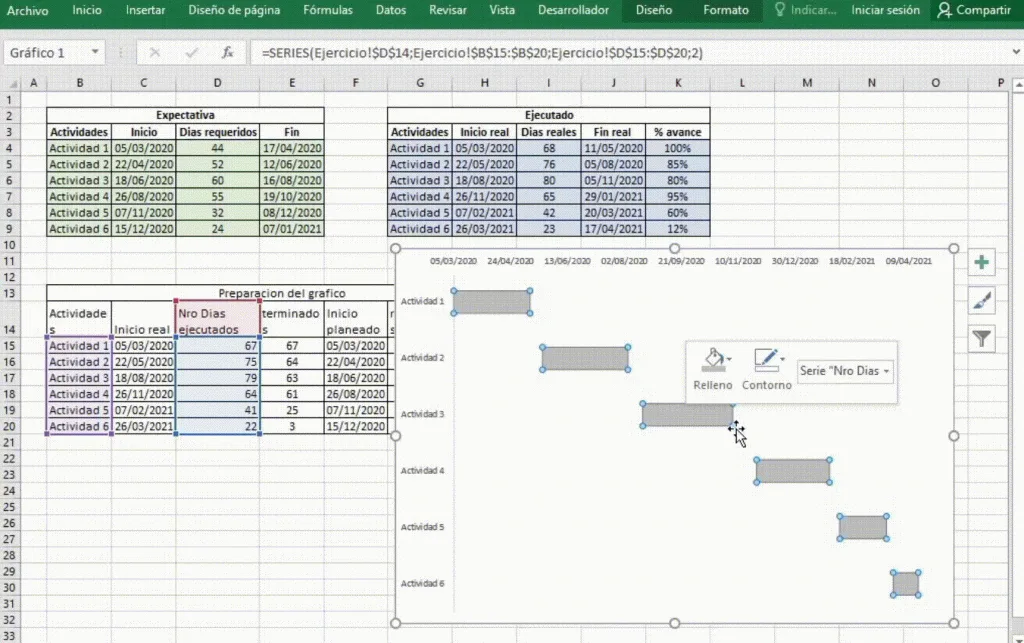Select the Actividad 2 gray chart bar
1024x643 pixels.
point(585,358)
